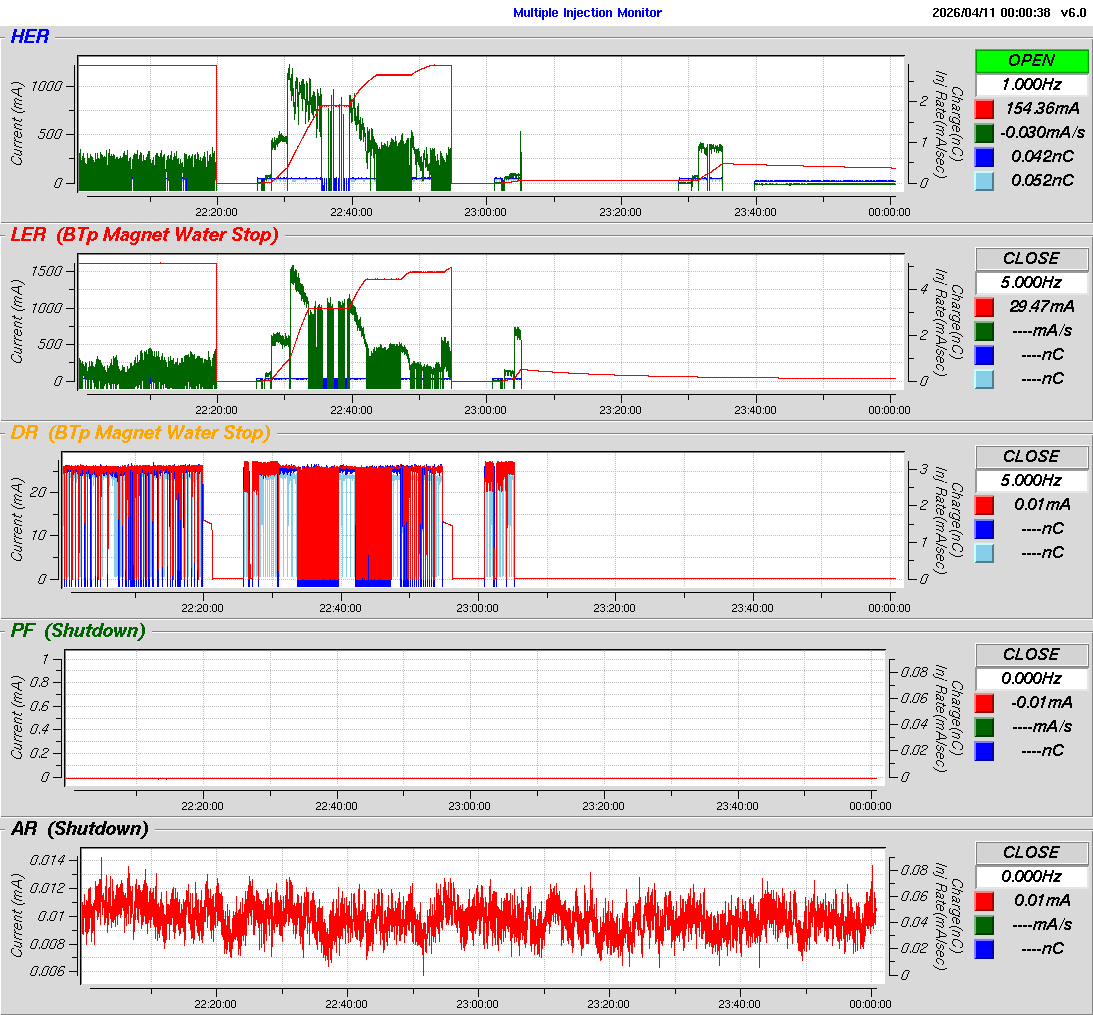Click the Multiple Injection Monitor title
This screenshot has height=1015, width=1093.
tap(587, 13)
